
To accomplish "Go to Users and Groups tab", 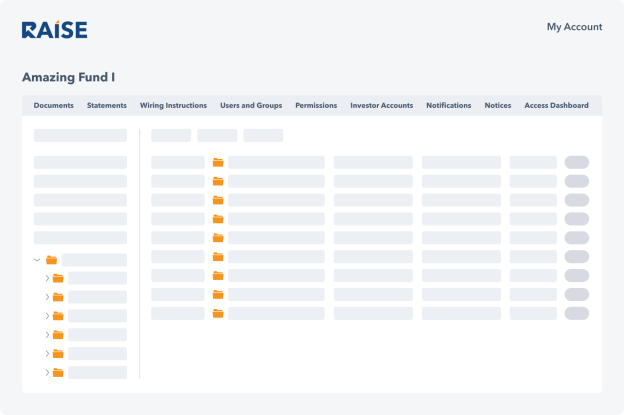I will pos(251,105).
